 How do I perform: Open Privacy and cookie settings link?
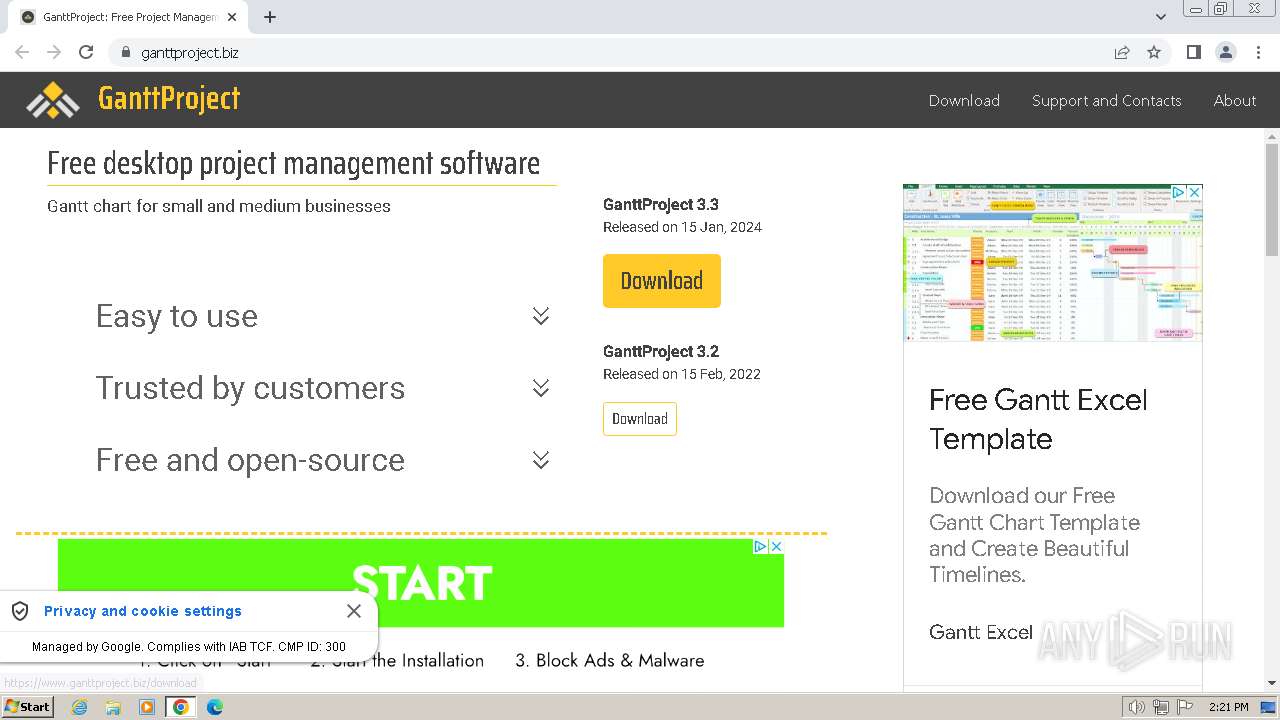point(143,611)
